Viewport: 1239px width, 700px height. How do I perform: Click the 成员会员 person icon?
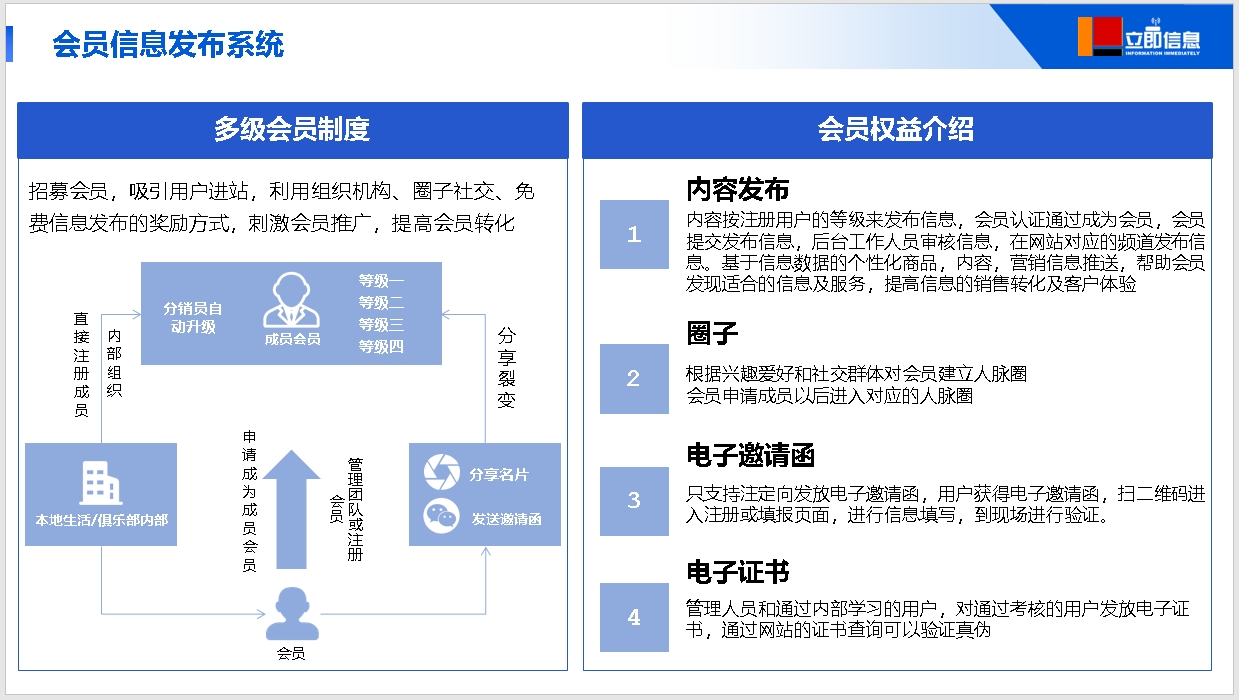point(292,302)
